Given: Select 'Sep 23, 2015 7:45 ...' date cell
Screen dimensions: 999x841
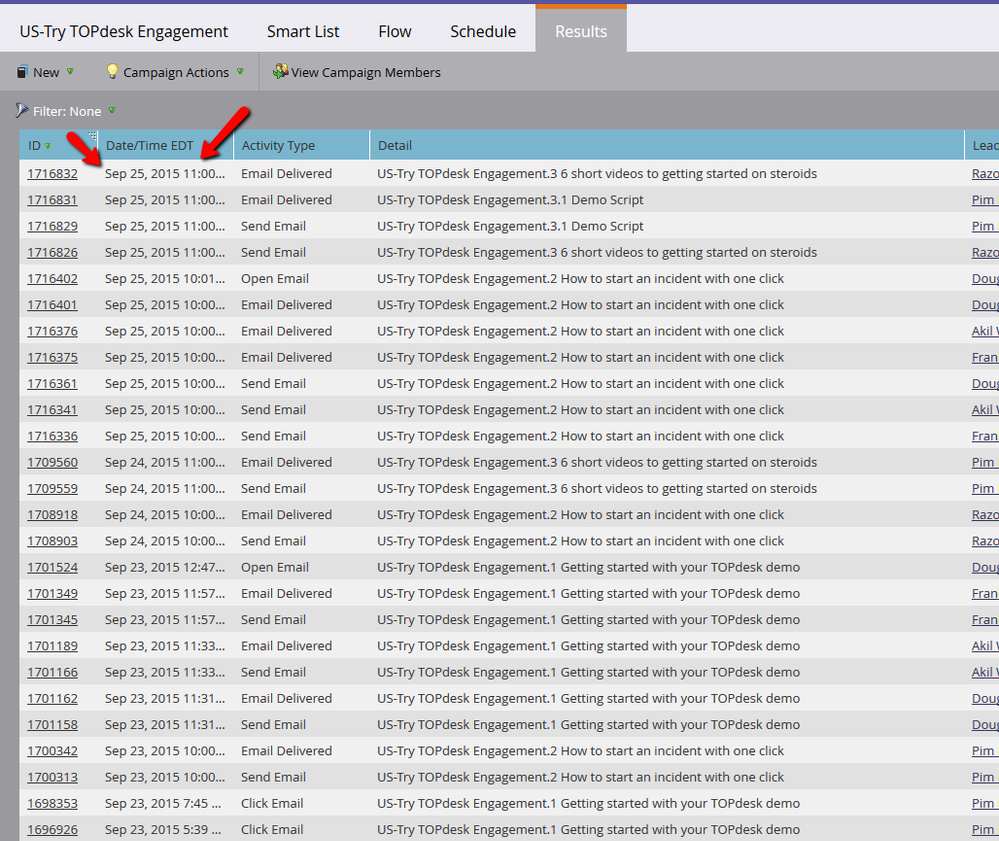Looking at the screenshot, I should click(163, 803).
